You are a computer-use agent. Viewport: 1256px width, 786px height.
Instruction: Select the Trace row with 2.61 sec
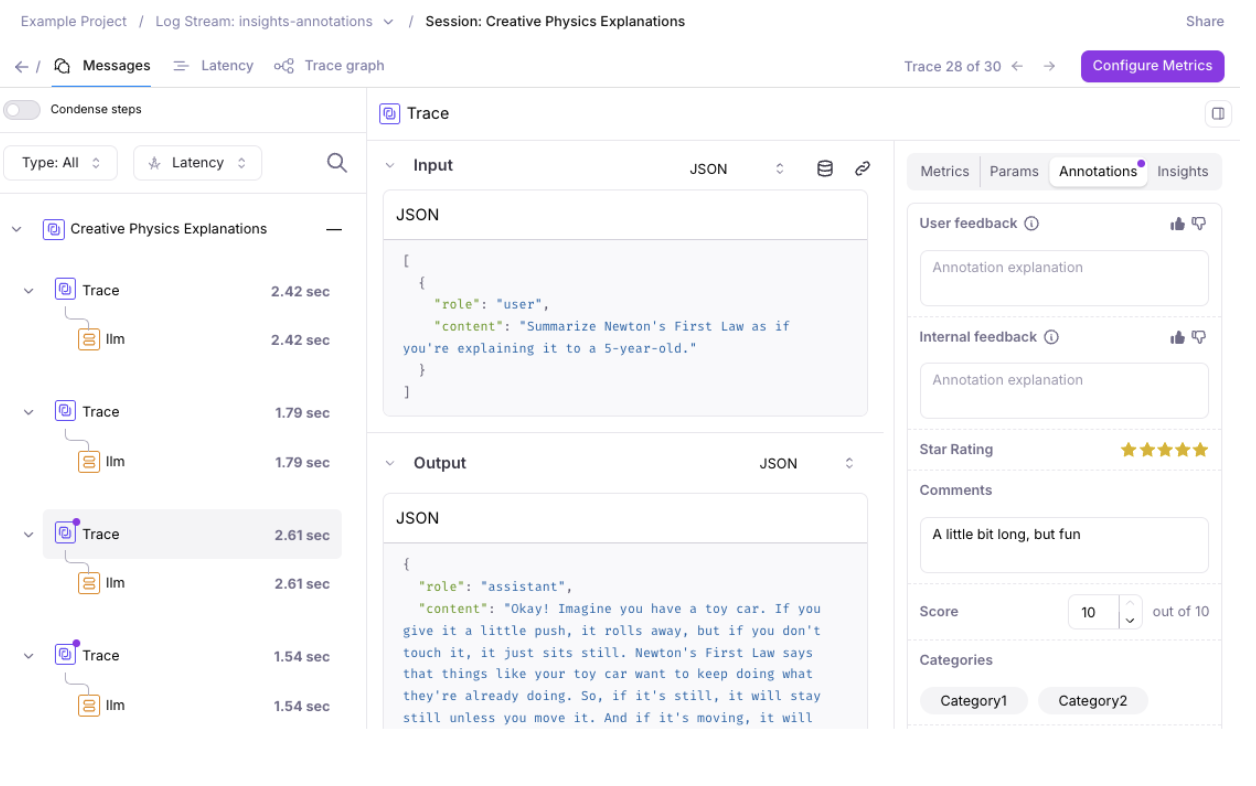pos(192,534)
